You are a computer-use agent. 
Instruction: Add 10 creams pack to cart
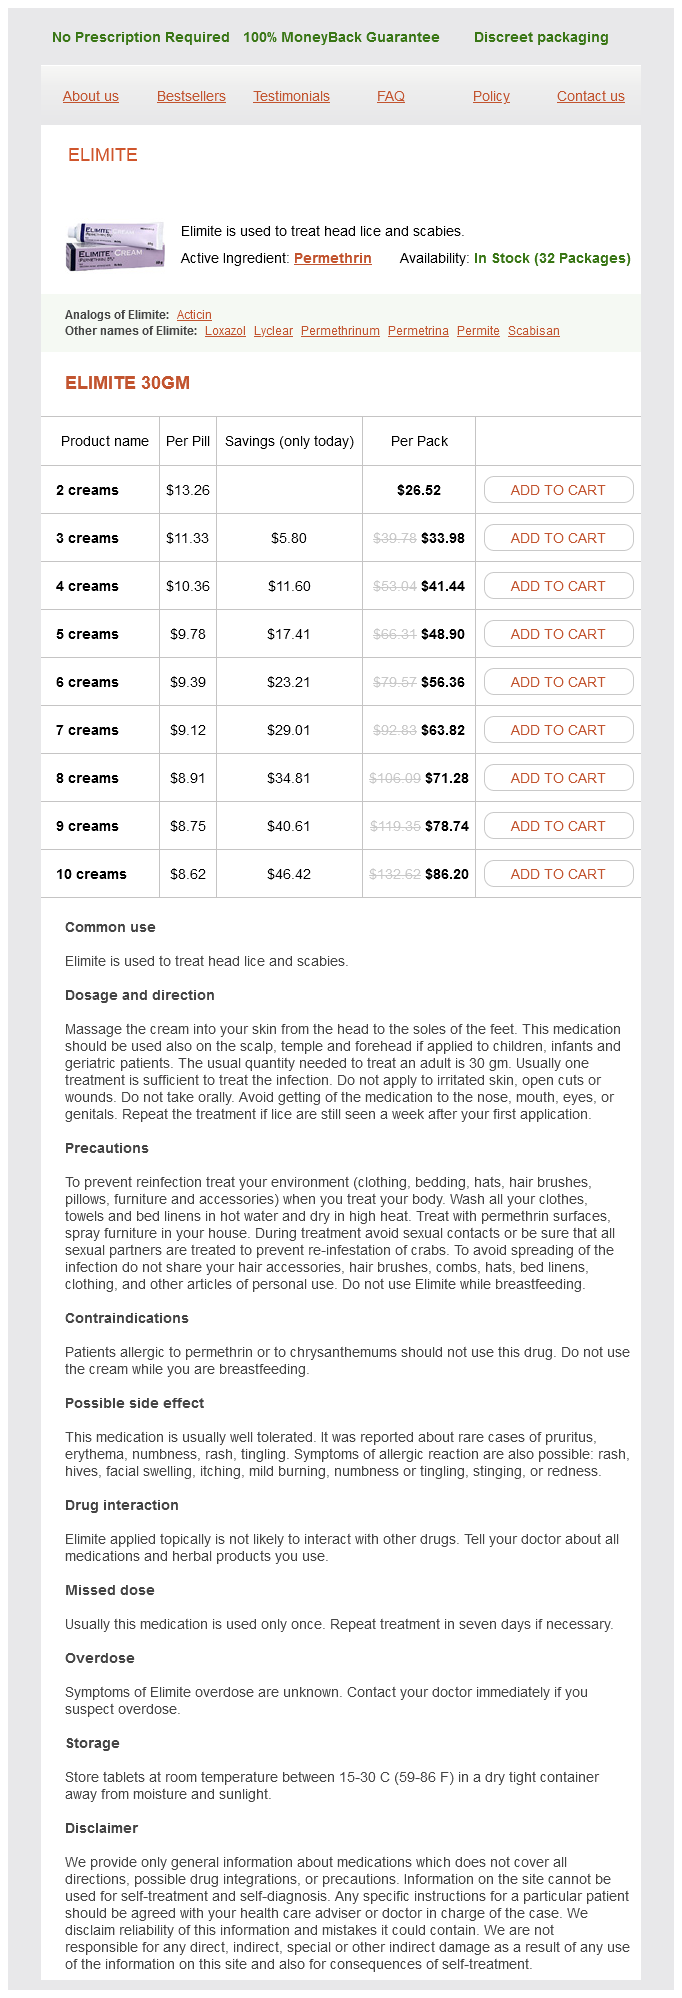coord(558,874)
